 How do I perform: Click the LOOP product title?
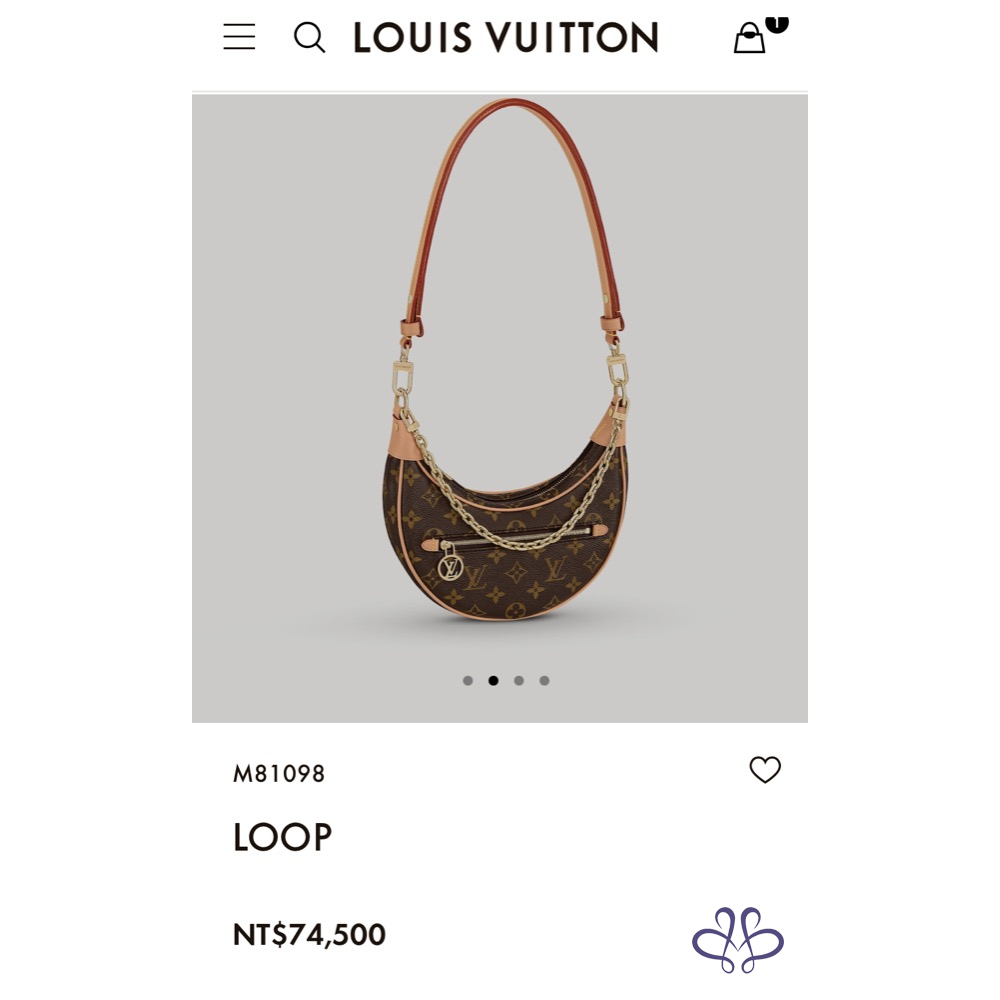[282, 838]
